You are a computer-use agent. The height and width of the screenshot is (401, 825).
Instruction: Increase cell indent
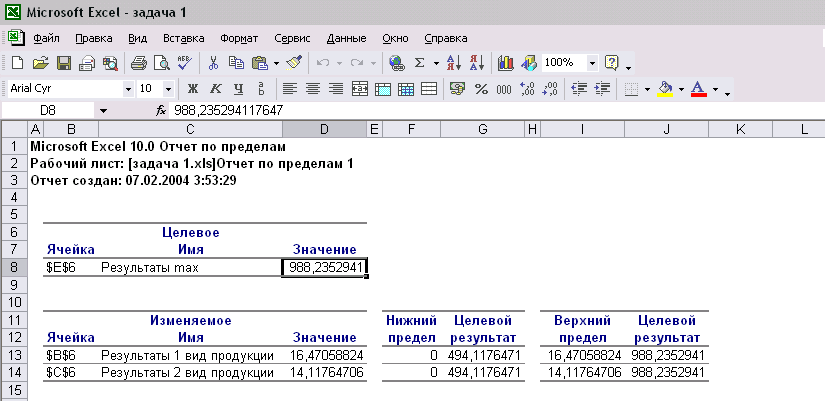pyautogui.click(x=602, y=89)
